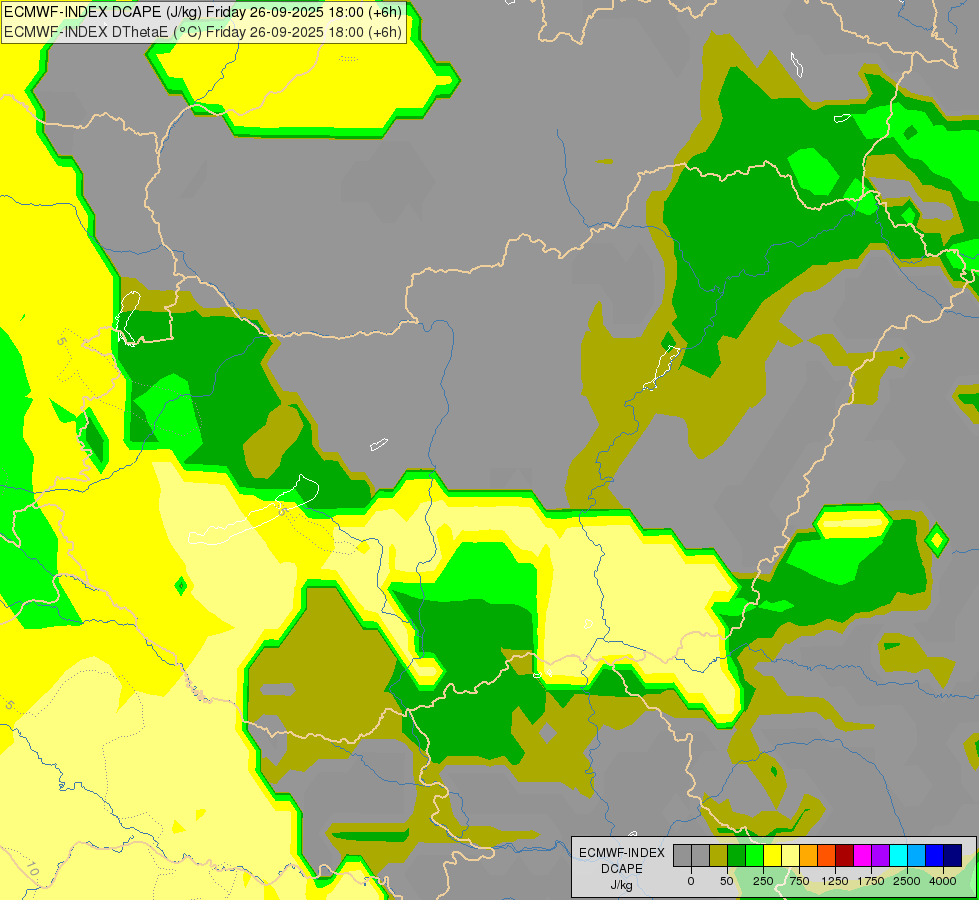Click the "DCAPE" label in the legend
The height and width of the screenshot is (900, 979).
tap(622, 869)
